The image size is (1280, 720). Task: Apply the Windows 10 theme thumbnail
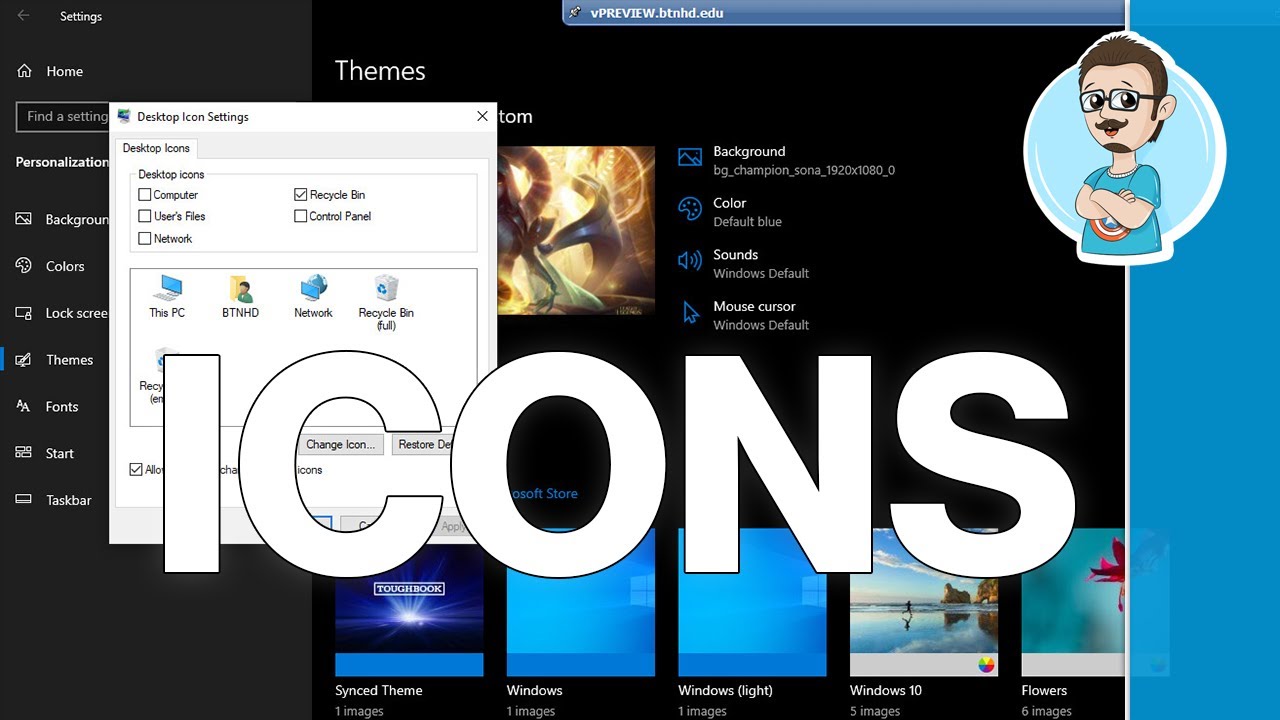pos(924,602)
